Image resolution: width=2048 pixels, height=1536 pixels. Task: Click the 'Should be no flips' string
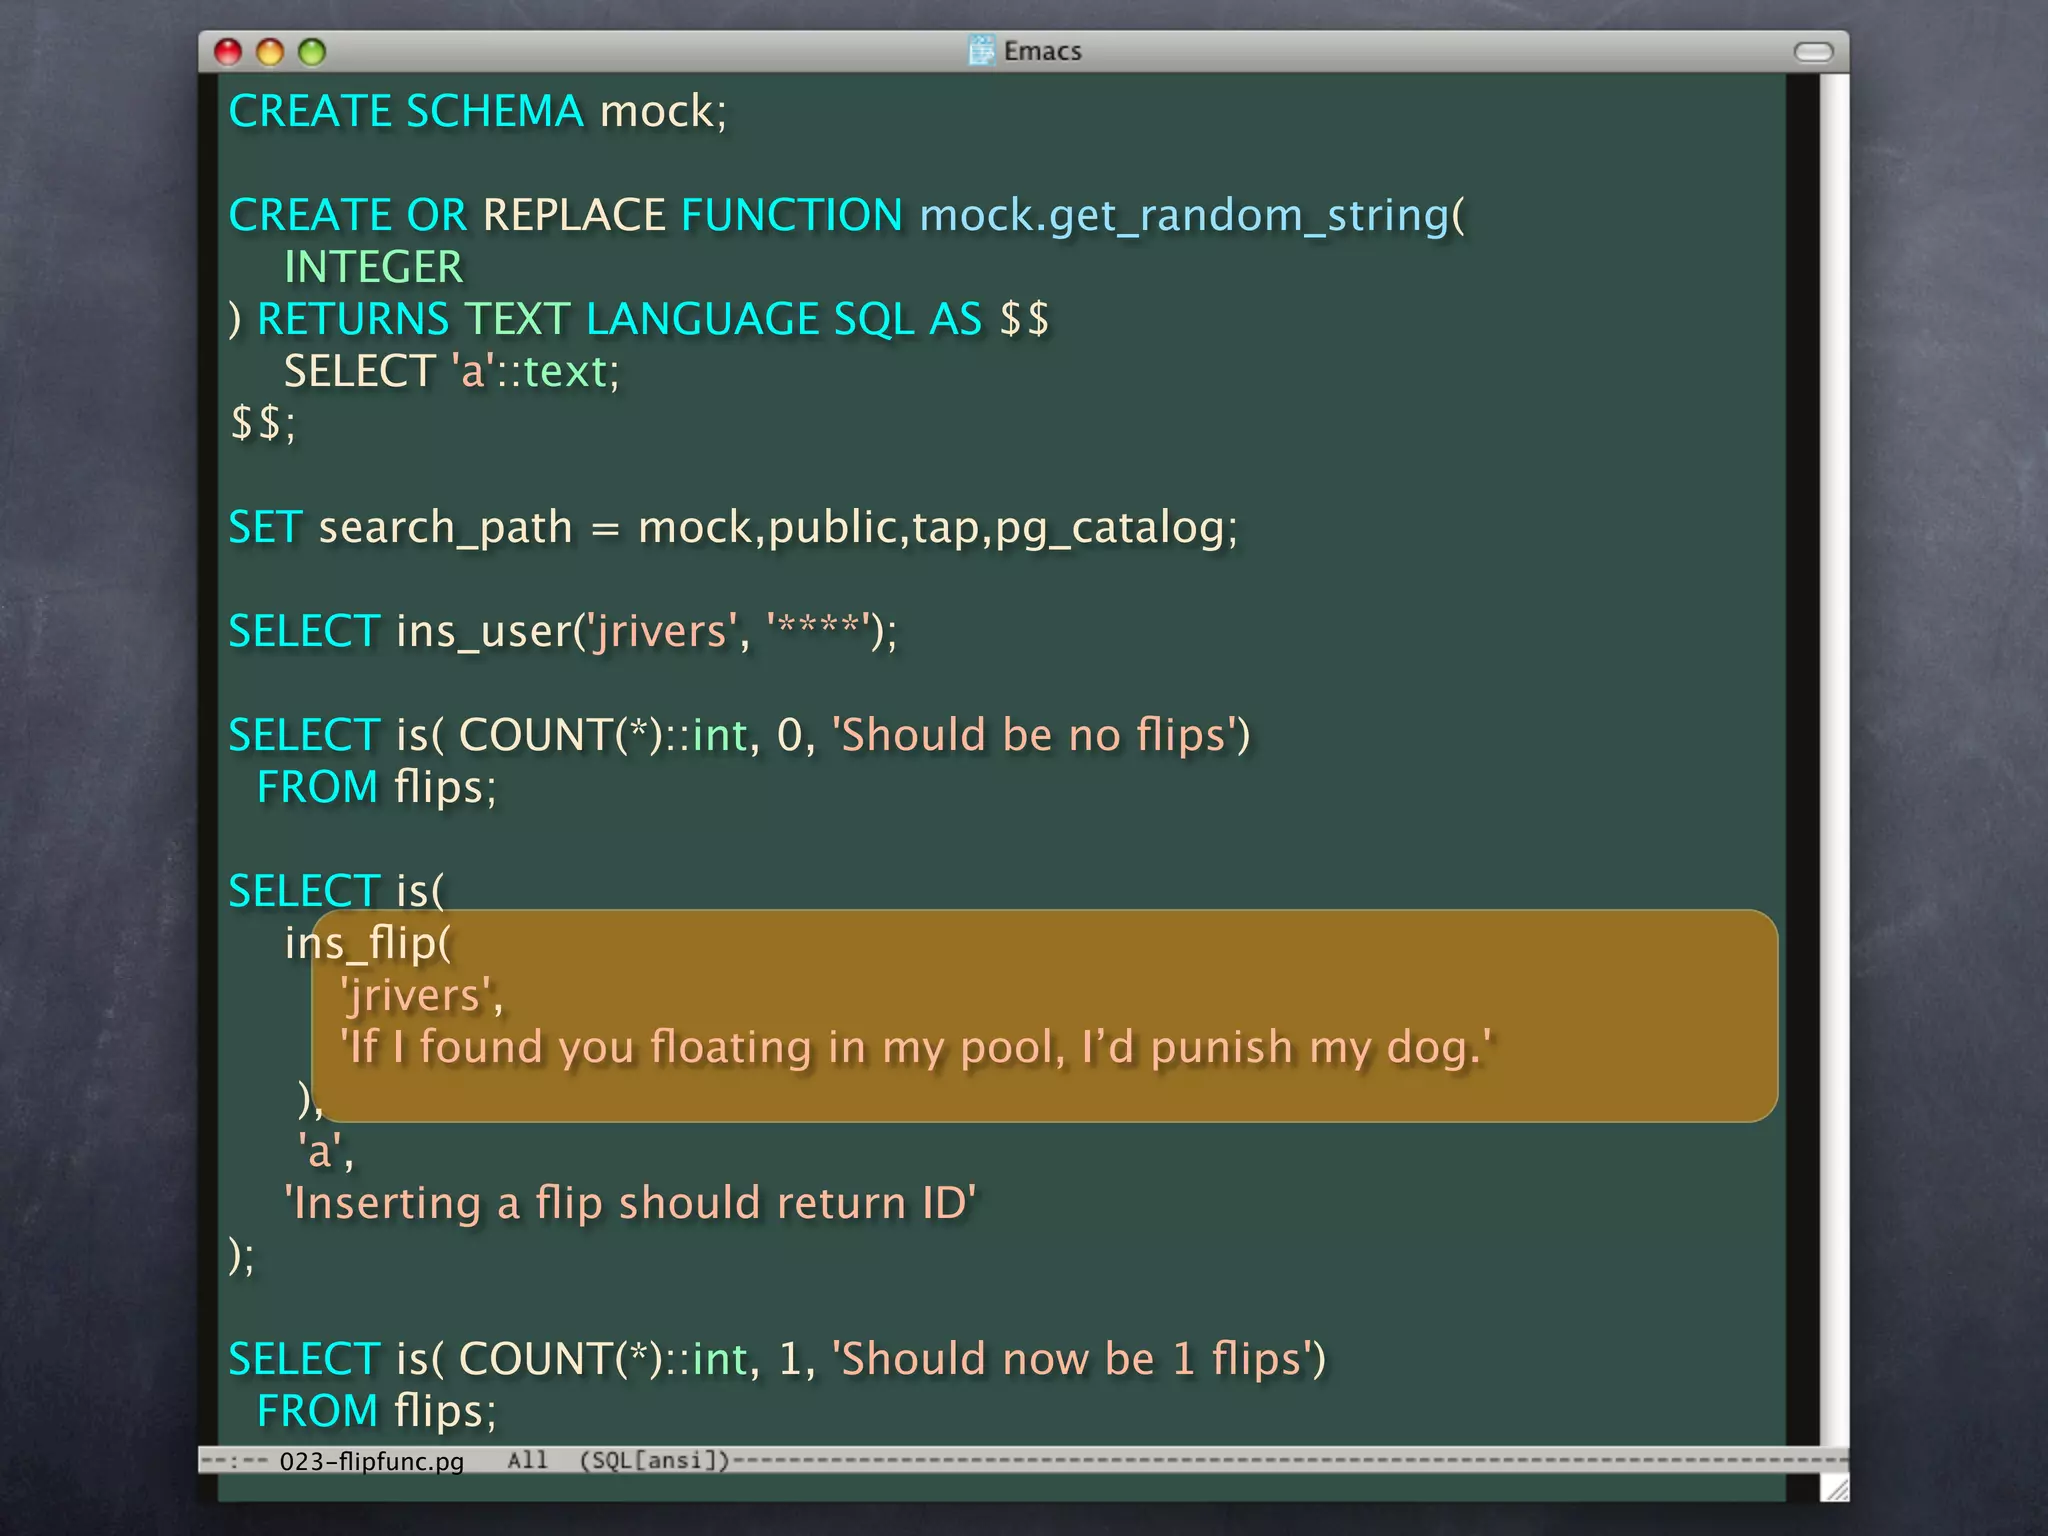coord(1034,735)
